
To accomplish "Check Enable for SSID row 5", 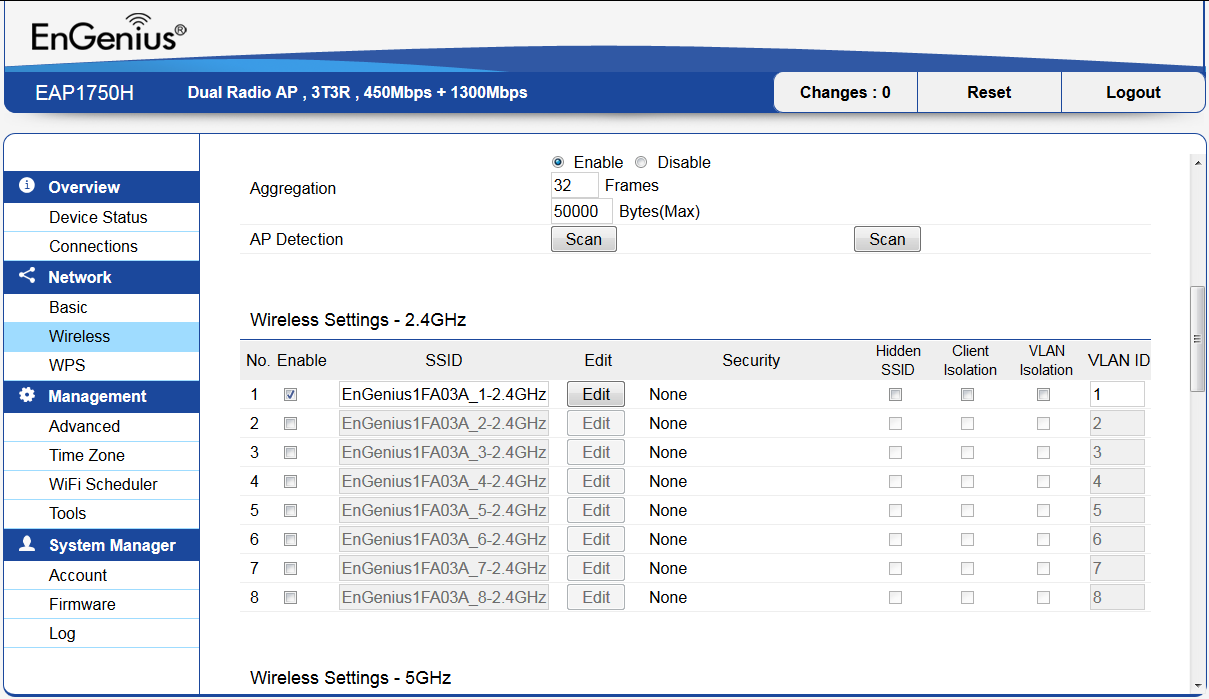I will 290,511.
